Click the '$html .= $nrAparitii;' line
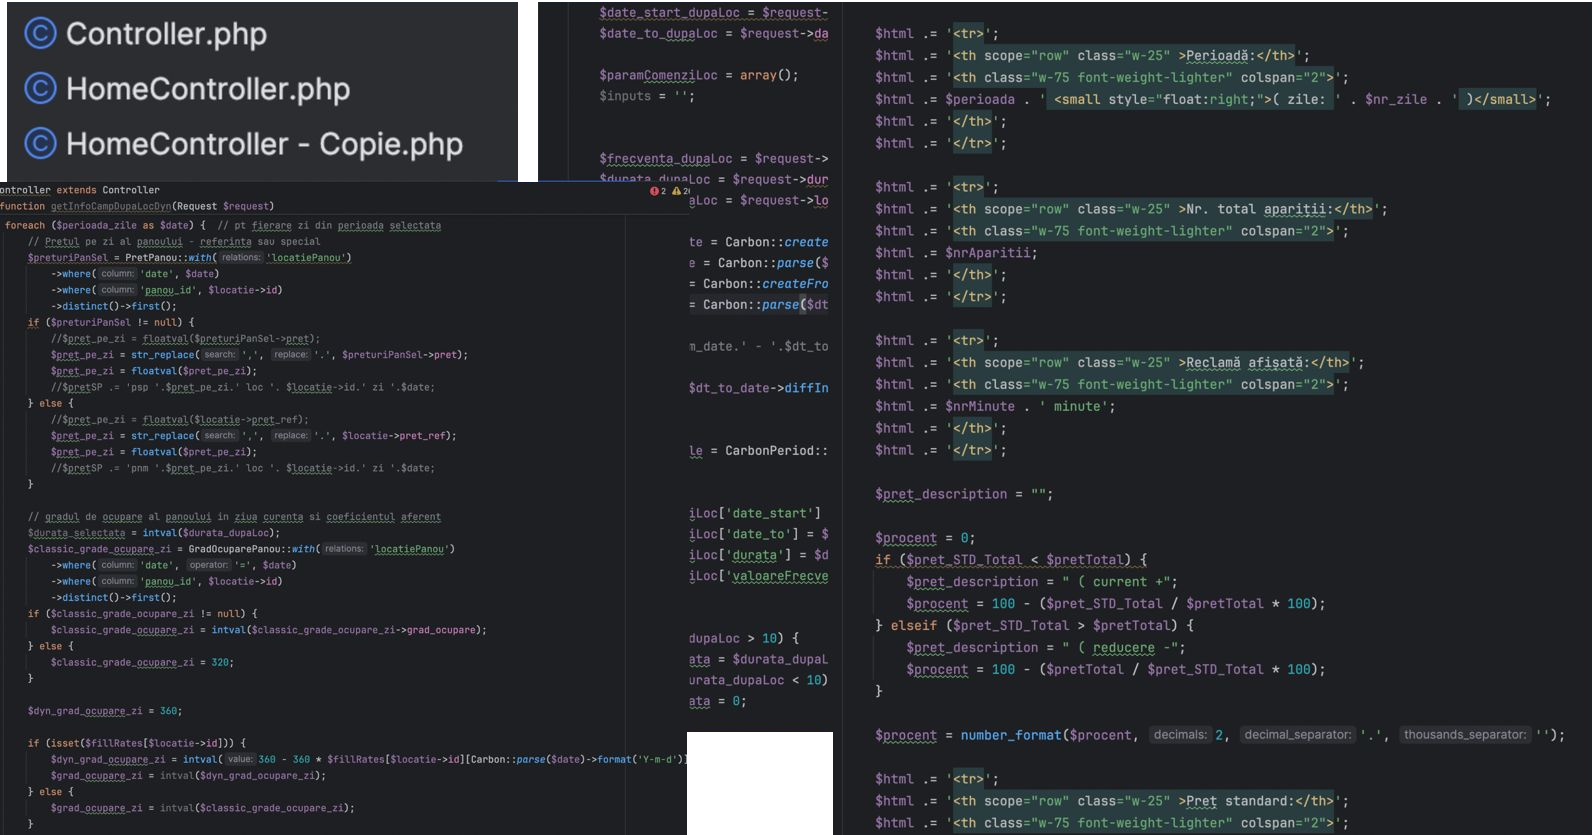This screenshot has height=835, width=1592. [956, 253]
